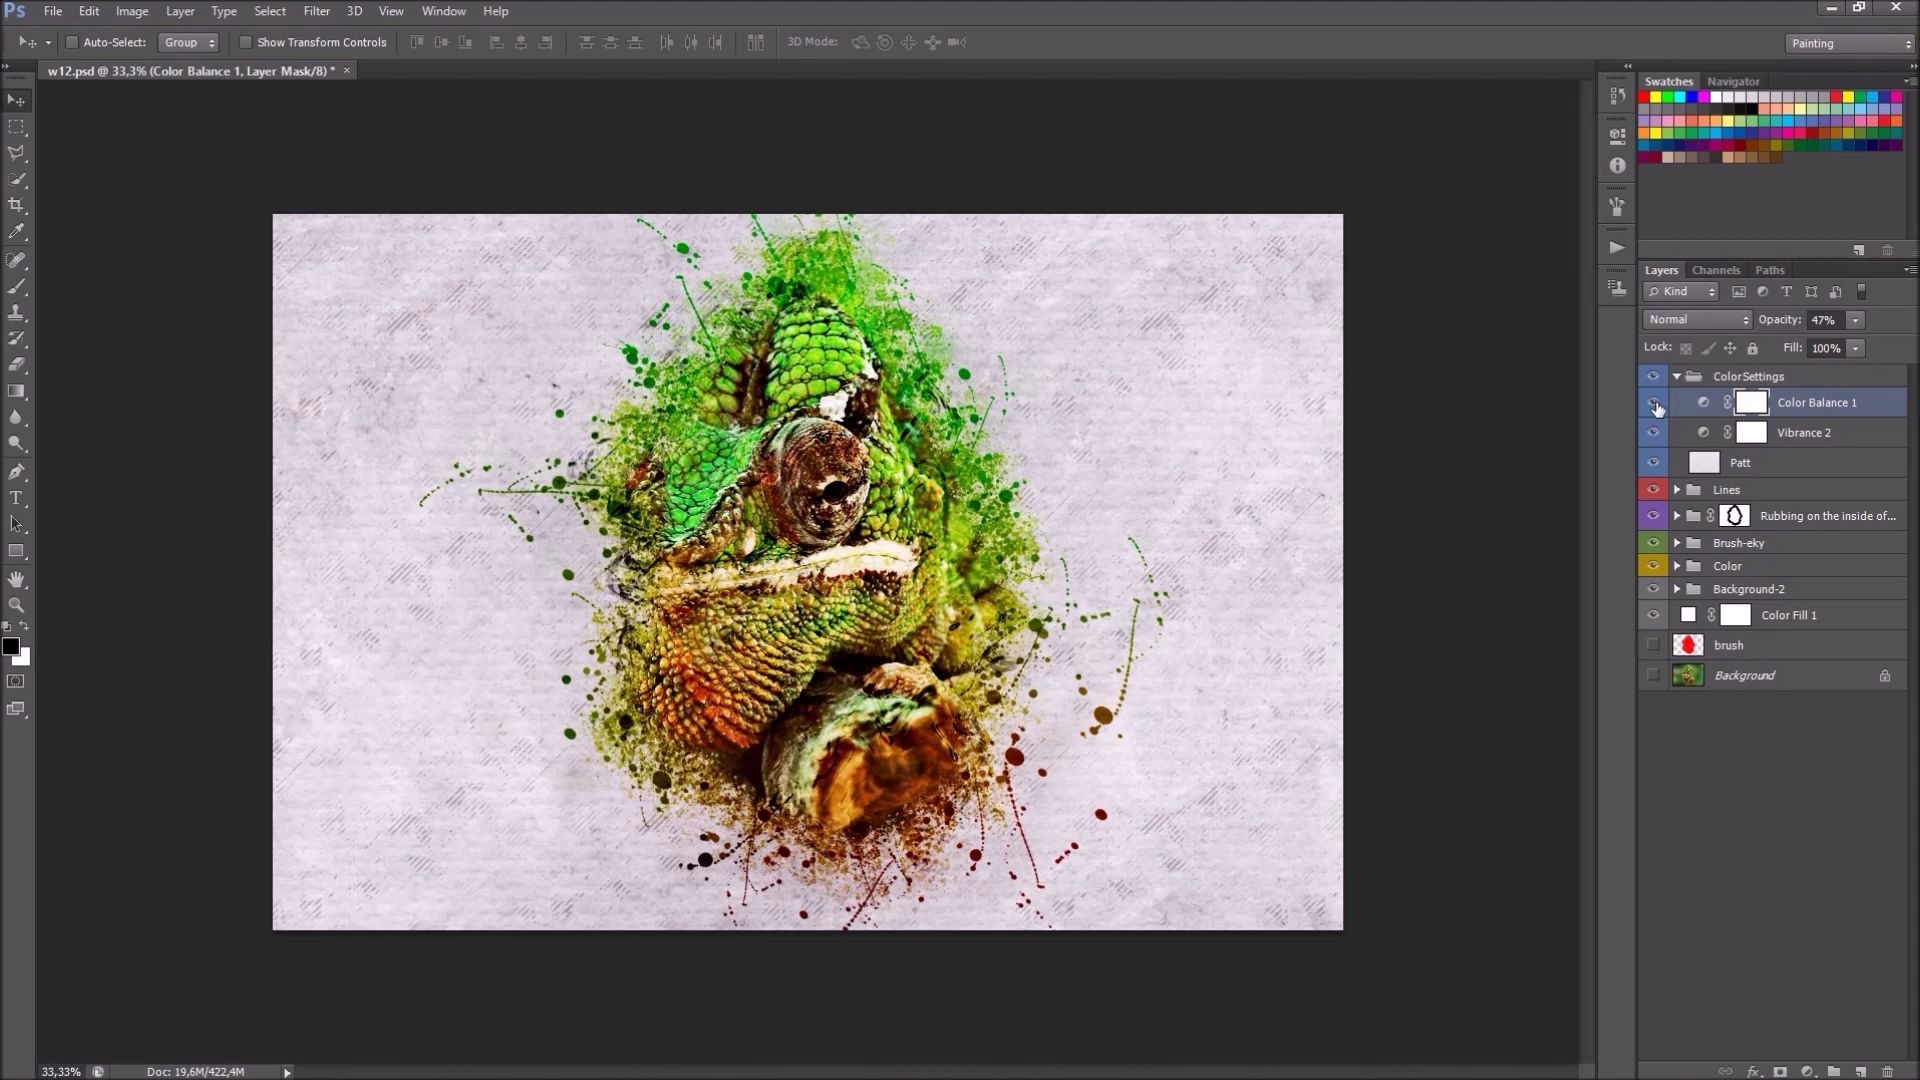Enable the Show Transform Controls checkbox

(245, 42)
